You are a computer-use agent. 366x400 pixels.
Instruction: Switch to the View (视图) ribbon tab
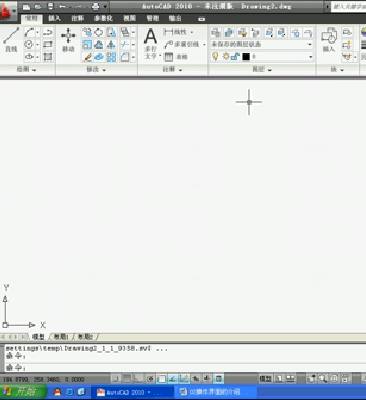130,18
